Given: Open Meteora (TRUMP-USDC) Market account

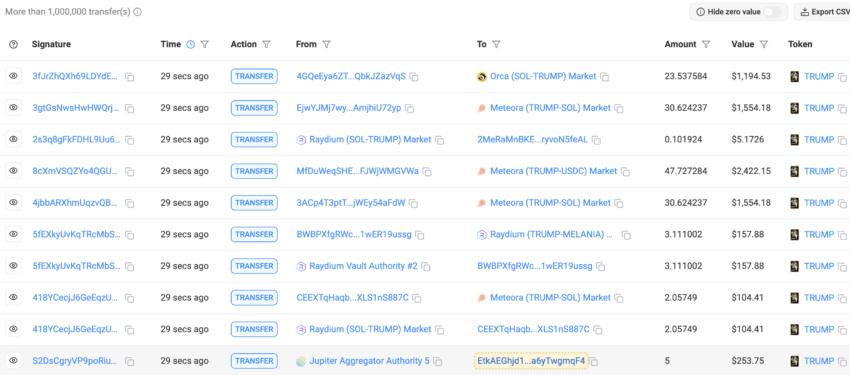Looking at the screenshot, I should (x=553, y=171).
